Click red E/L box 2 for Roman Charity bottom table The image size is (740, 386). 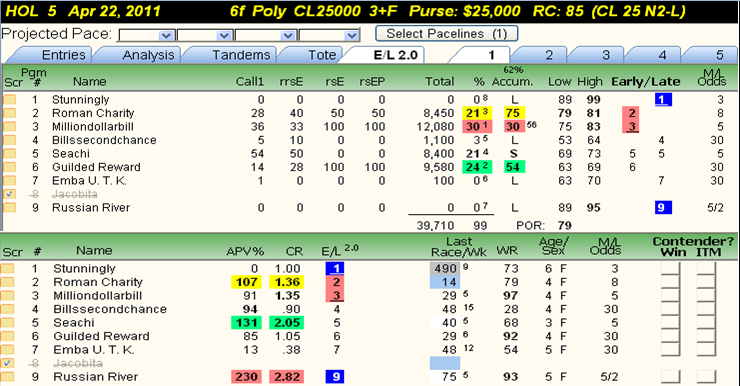click(x=335, y=282)
